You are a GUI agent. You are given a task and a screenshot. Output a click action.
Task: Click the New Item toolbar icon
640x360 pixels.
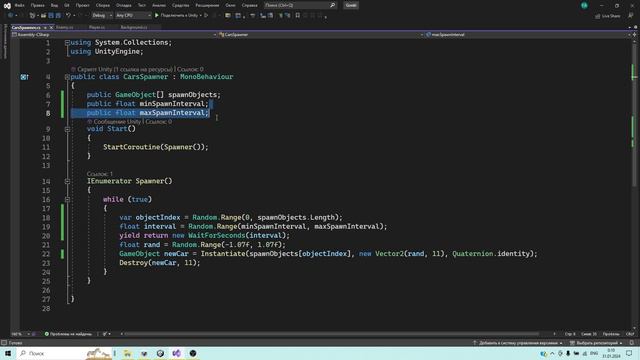[32, 15]
